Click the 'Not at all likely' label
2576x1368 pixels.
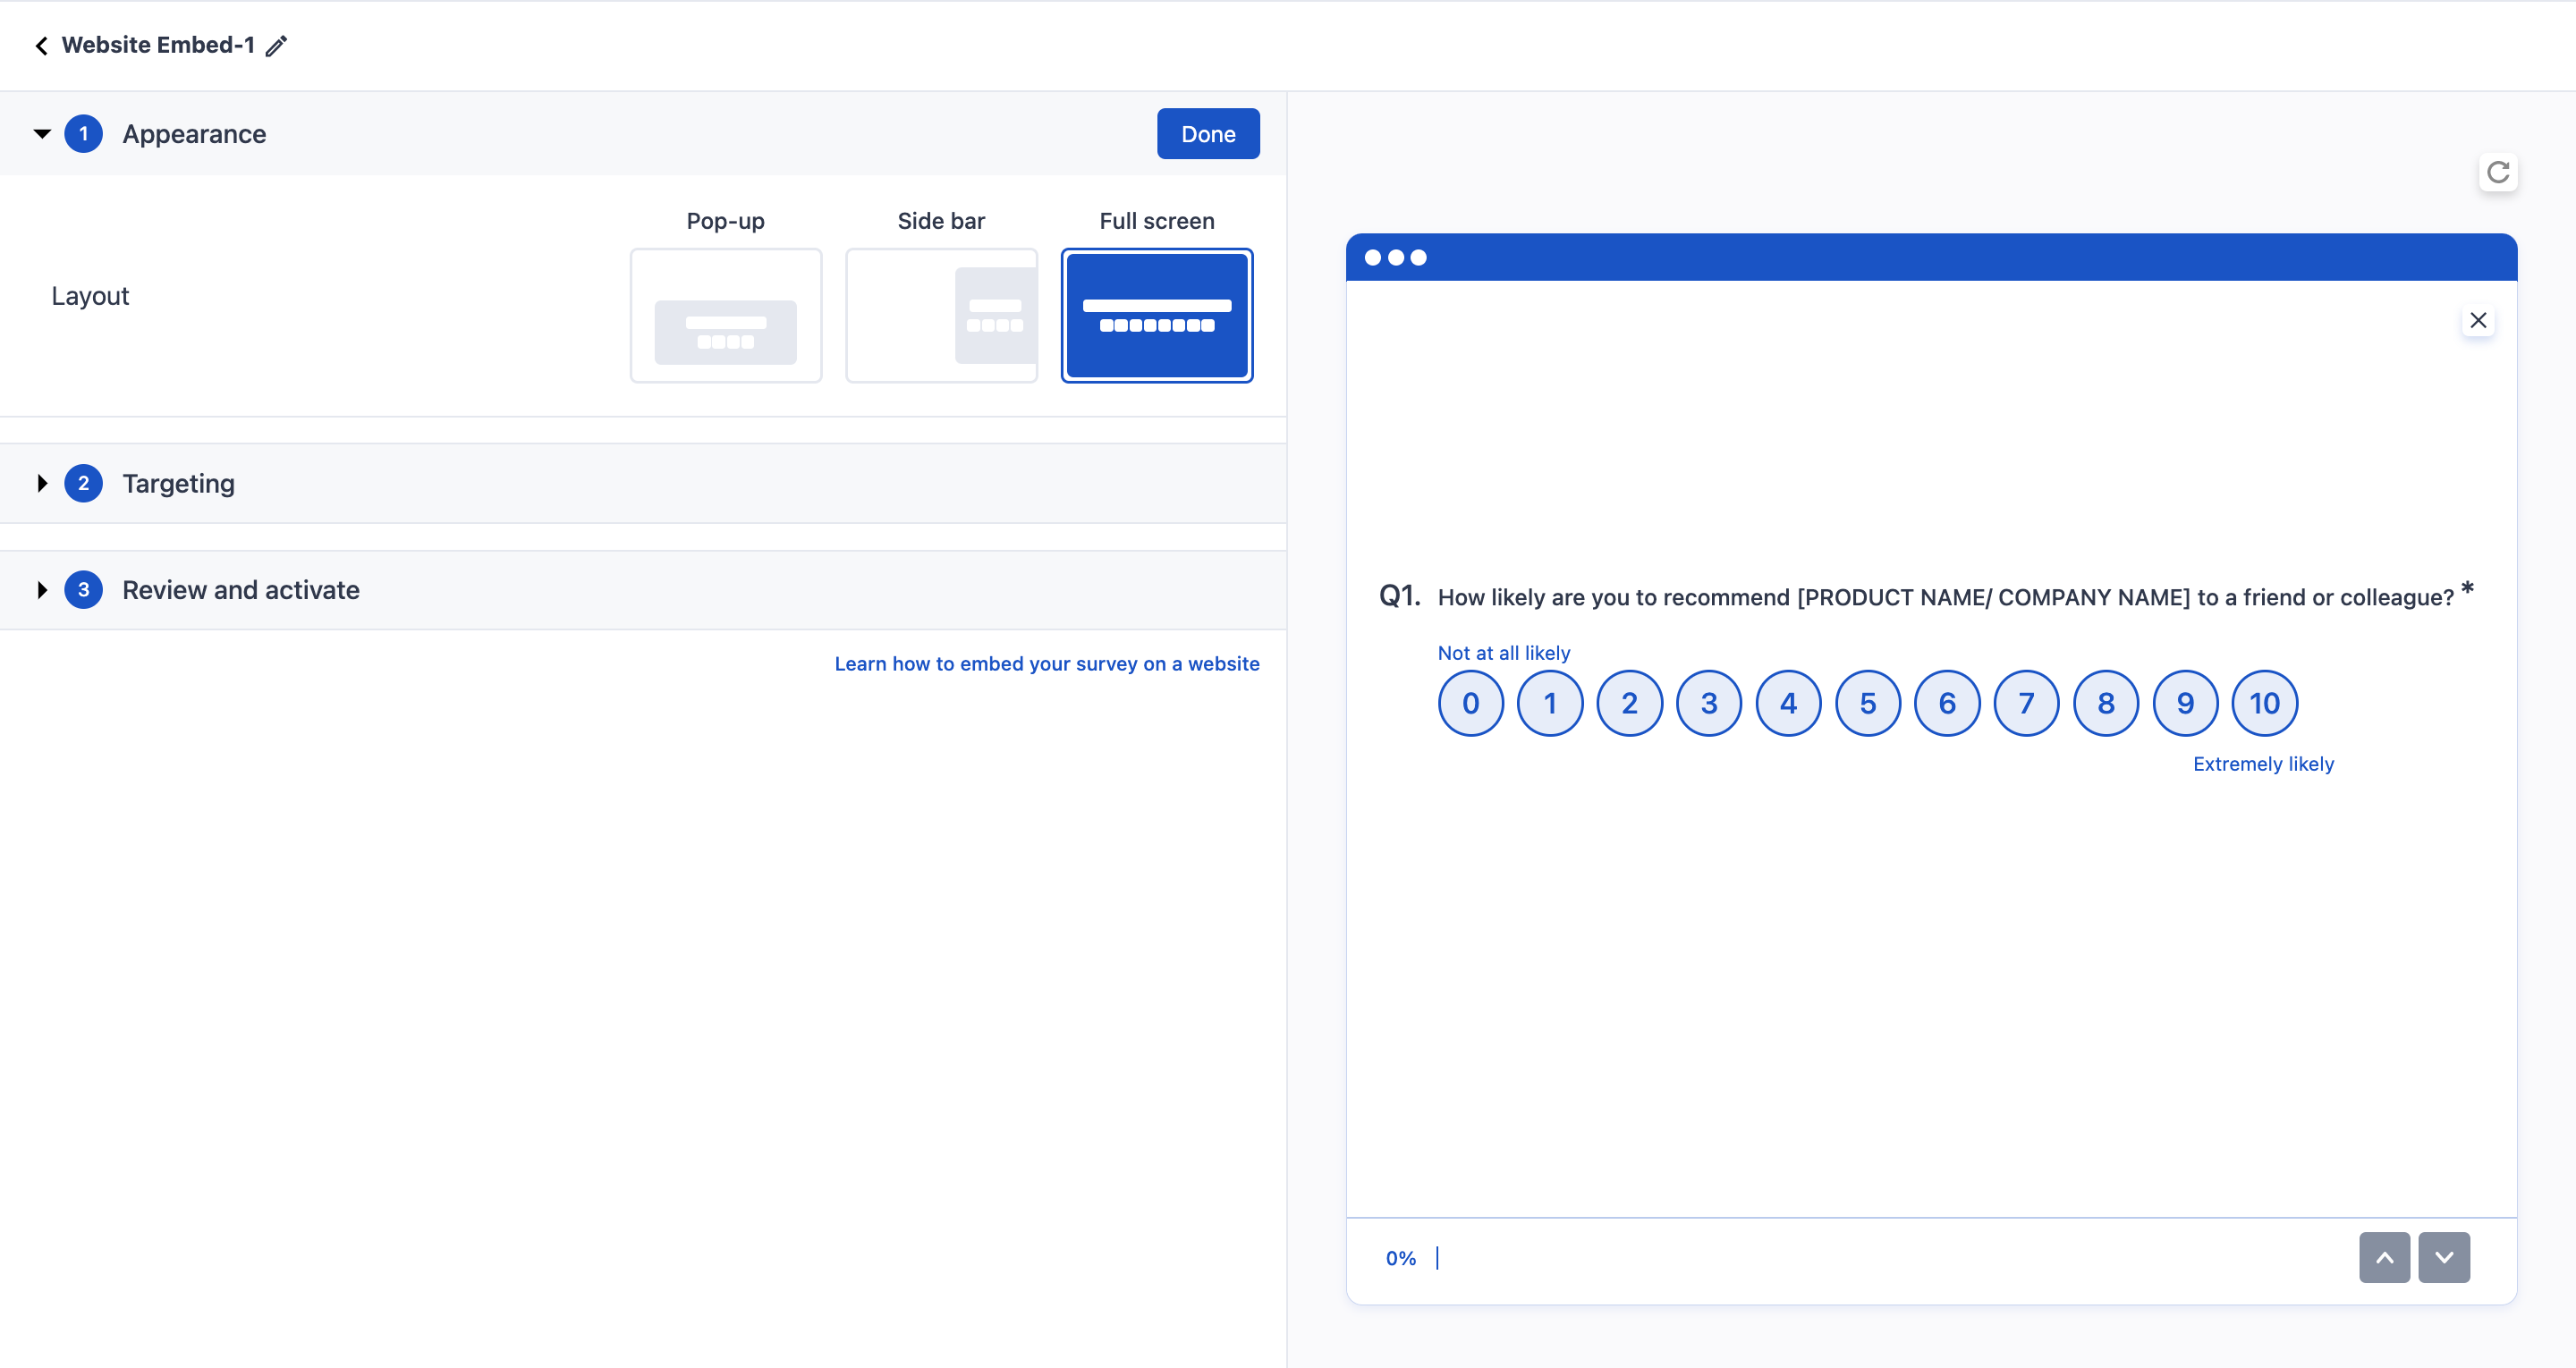(1504, 653)
